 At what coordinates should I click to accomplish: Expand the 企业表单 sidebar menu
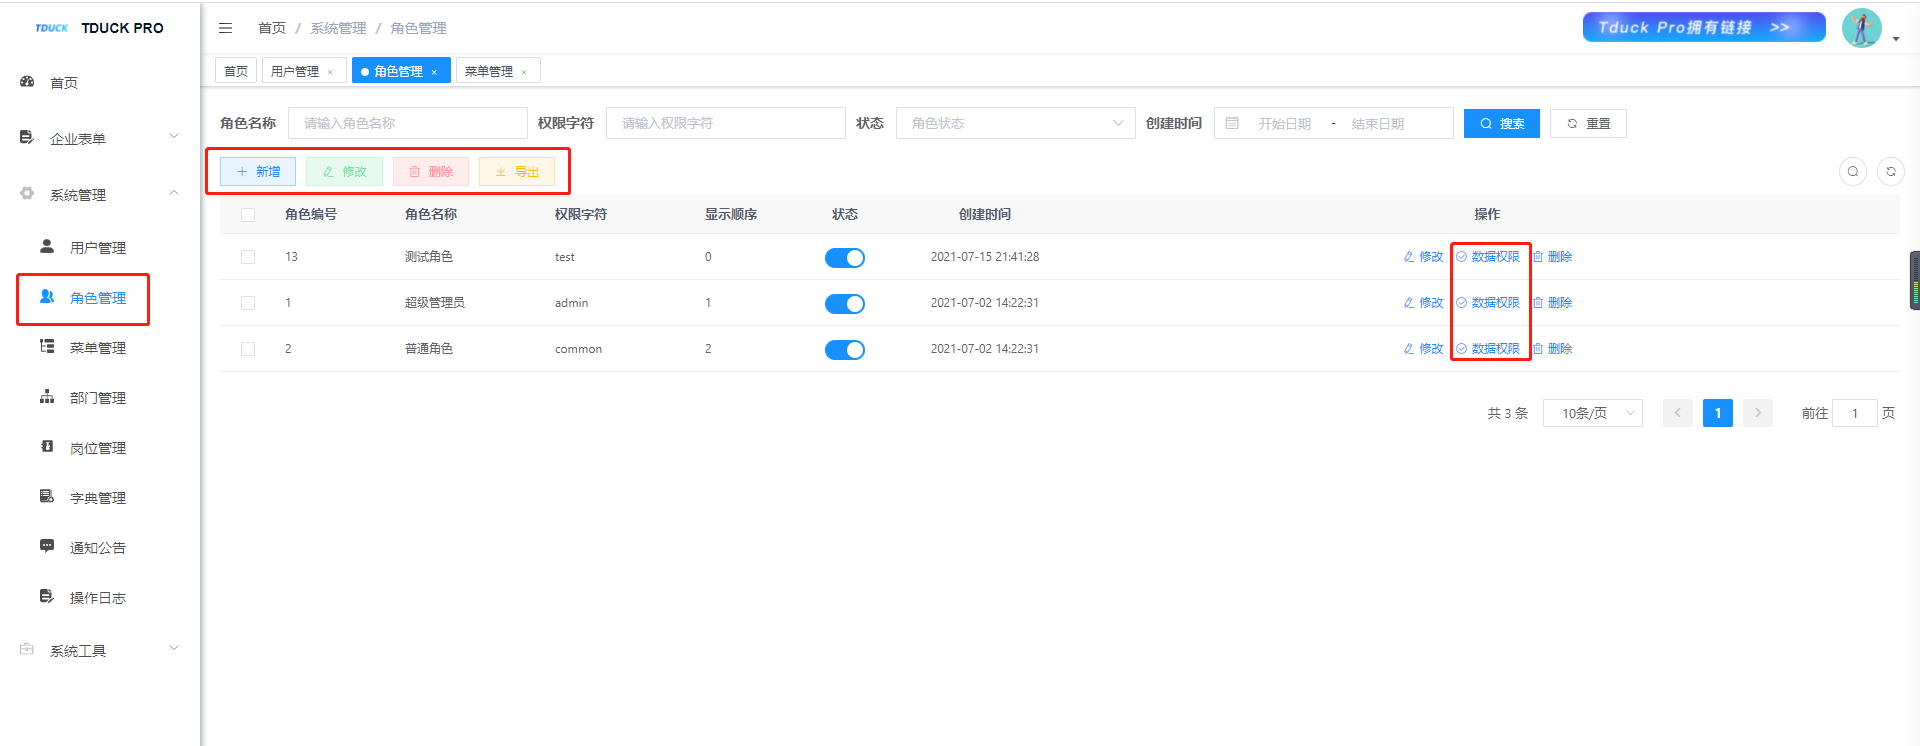coord(97,139)
